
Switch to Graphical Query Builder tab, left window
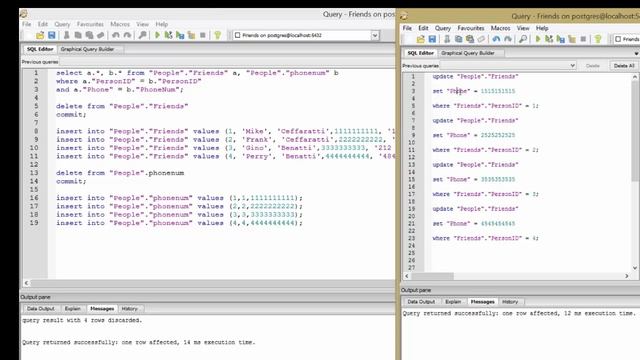(87, 49)
